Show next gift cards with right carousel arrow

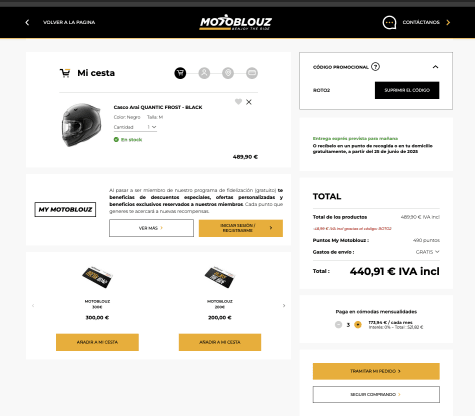point(284,305)
